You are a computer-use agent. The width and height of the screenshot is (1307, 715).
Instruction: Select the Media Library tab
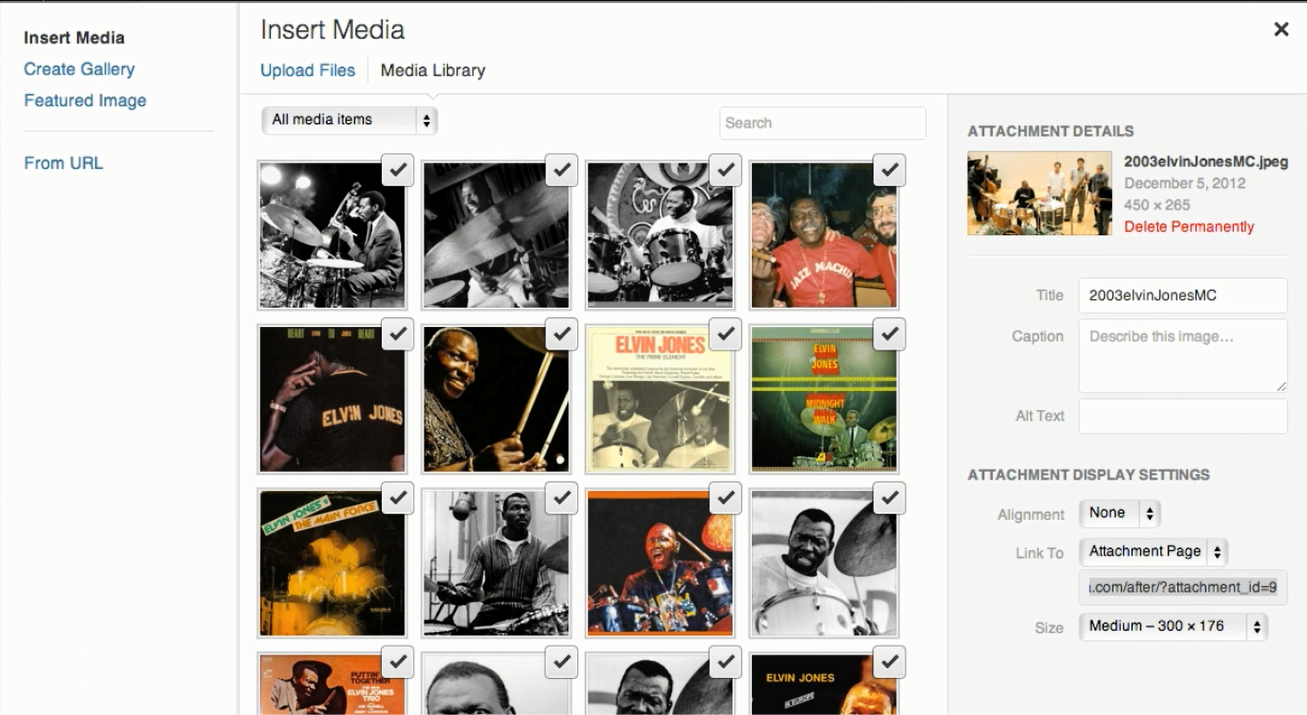433,70
